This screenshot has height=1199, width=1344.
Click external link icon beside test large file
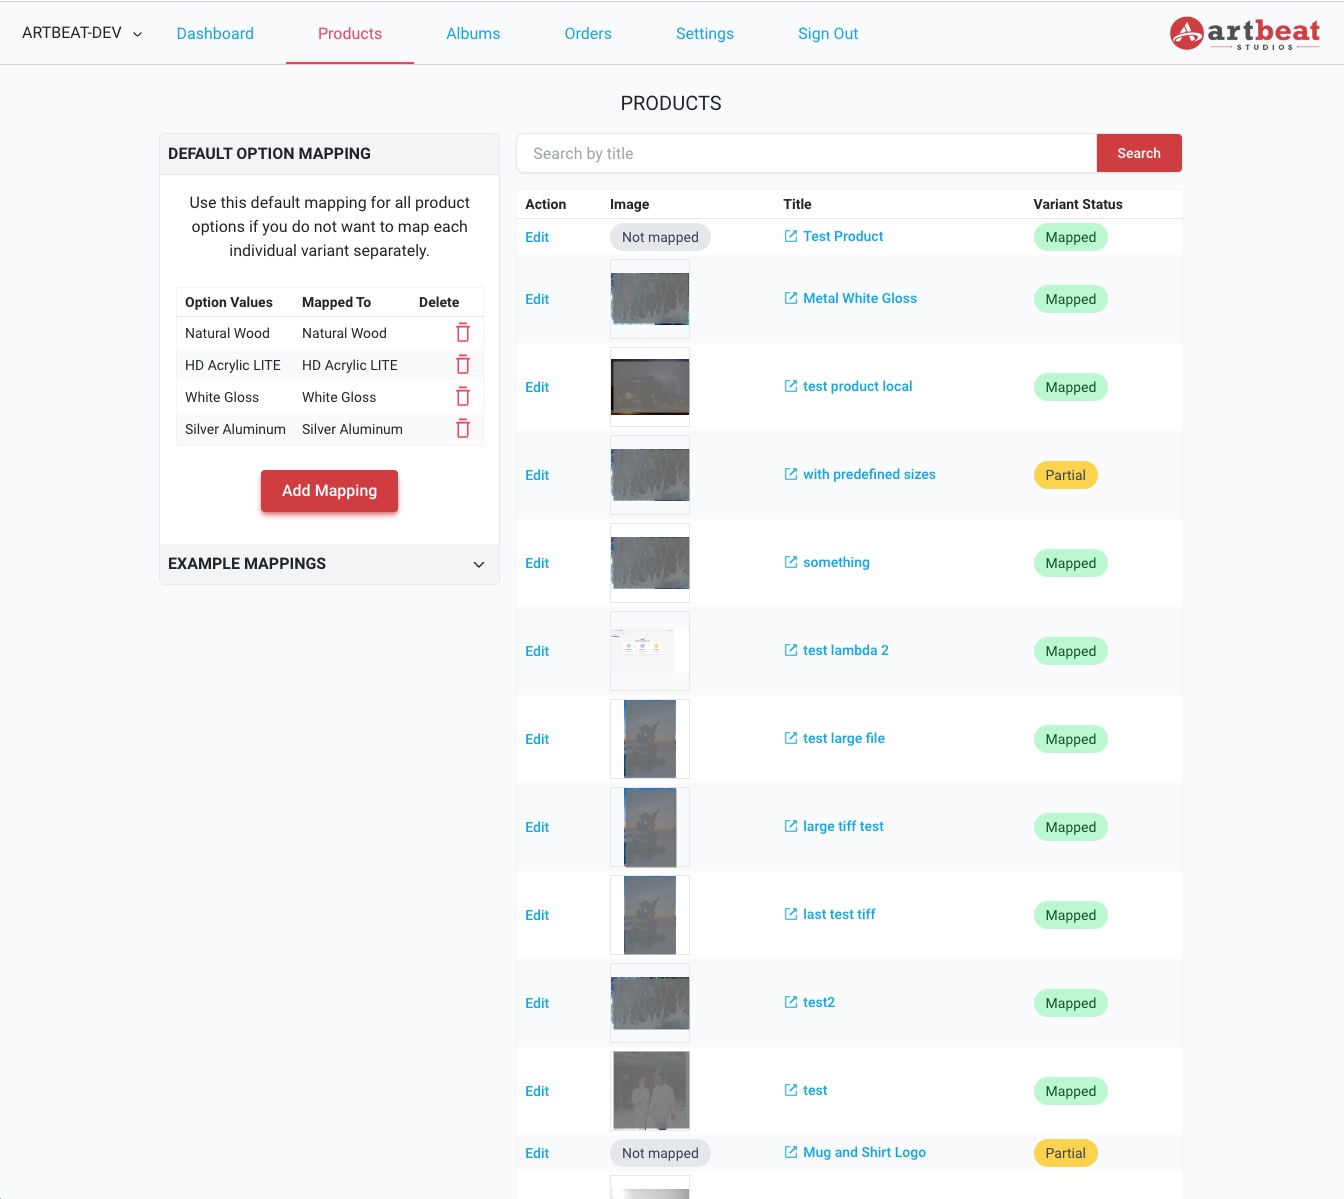tap(791, 738)
